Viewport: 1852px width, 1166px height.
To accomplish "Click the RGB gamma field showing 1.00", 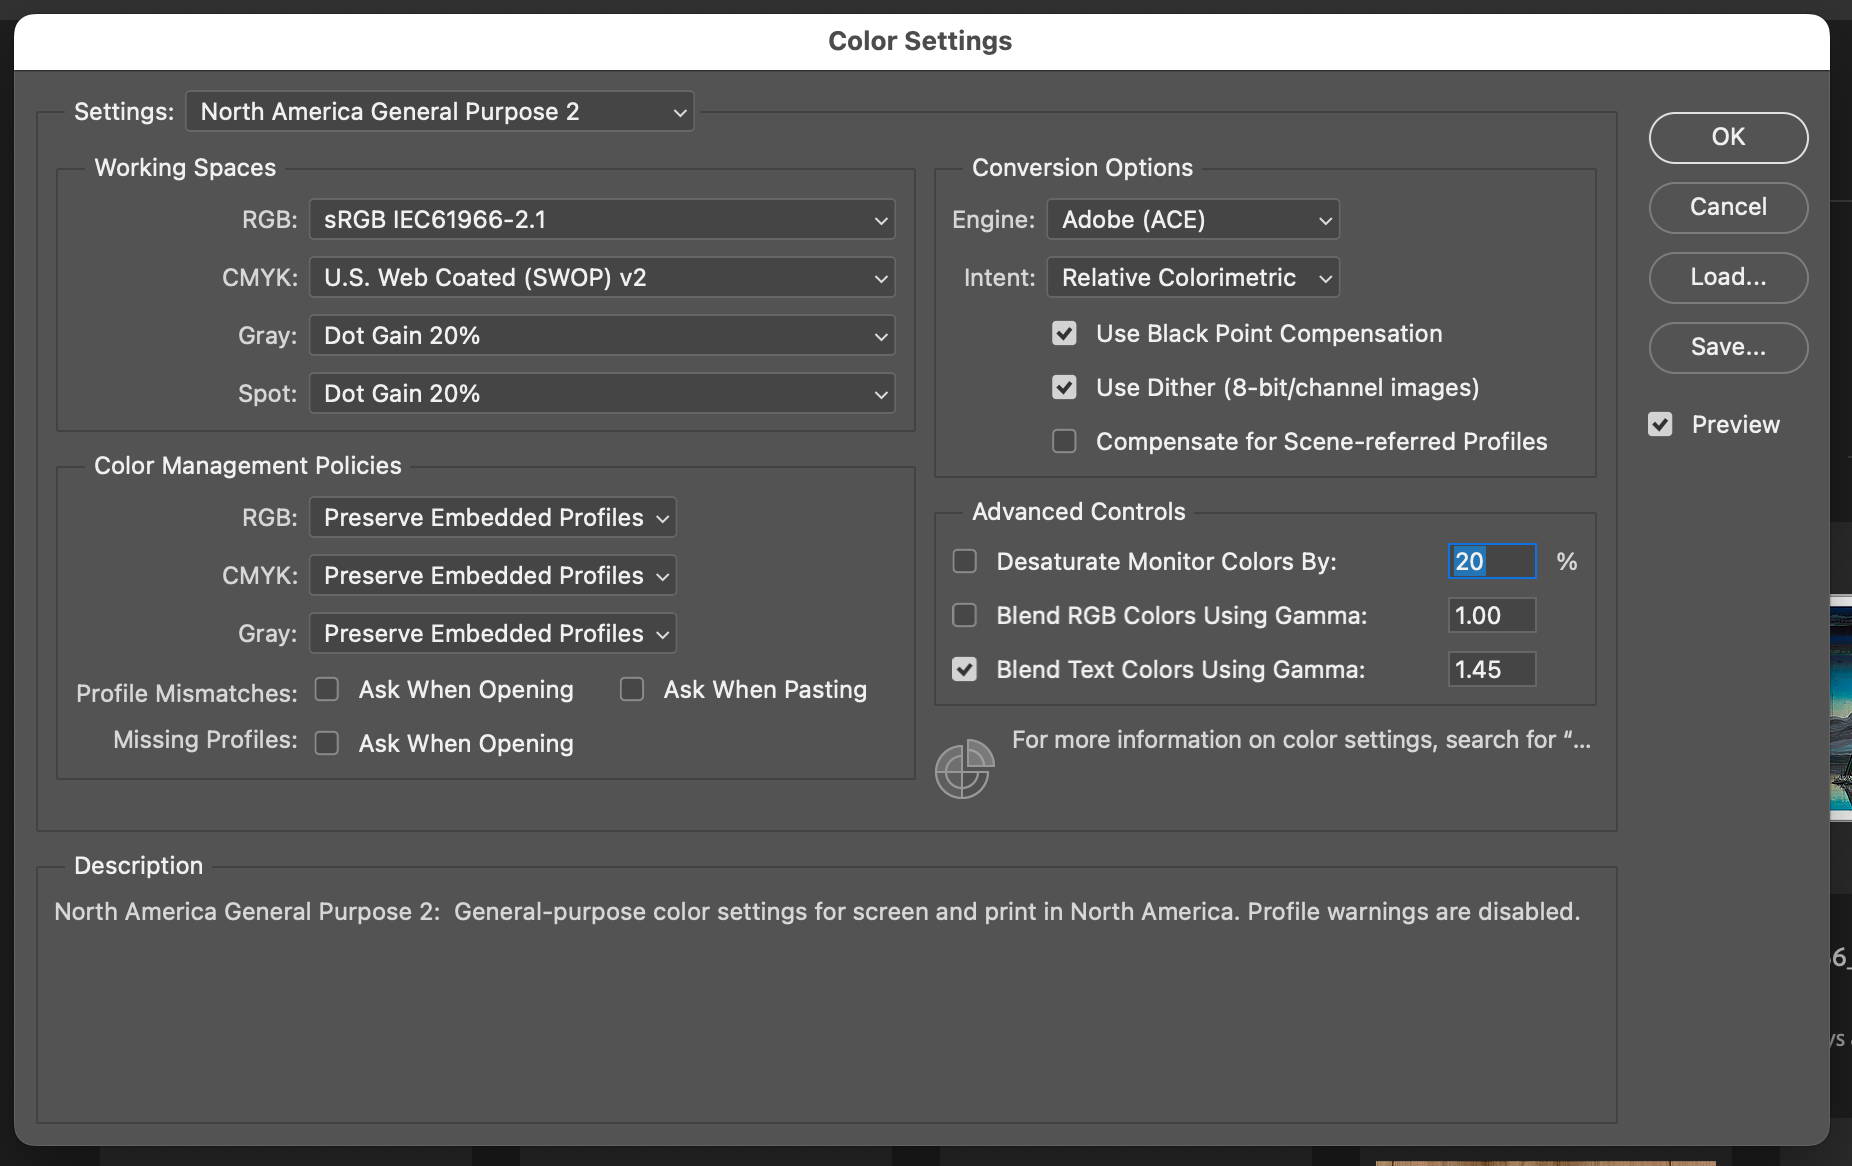I will [x=1492, y=616].
